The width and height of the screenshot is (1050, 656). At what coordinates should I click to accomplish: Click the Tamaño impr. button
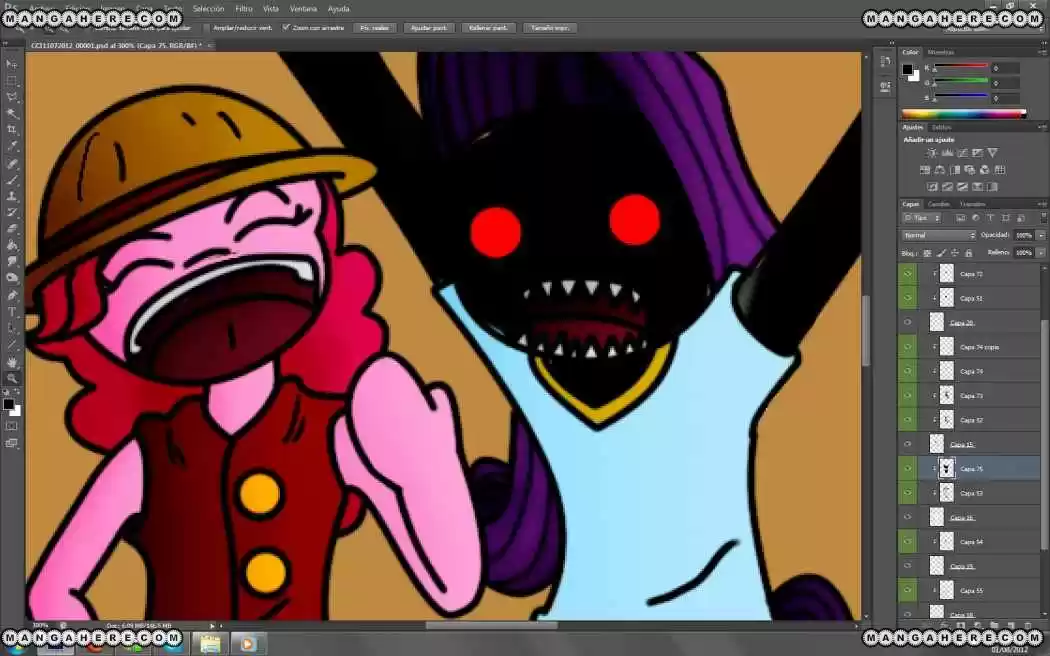click(550, 28)
